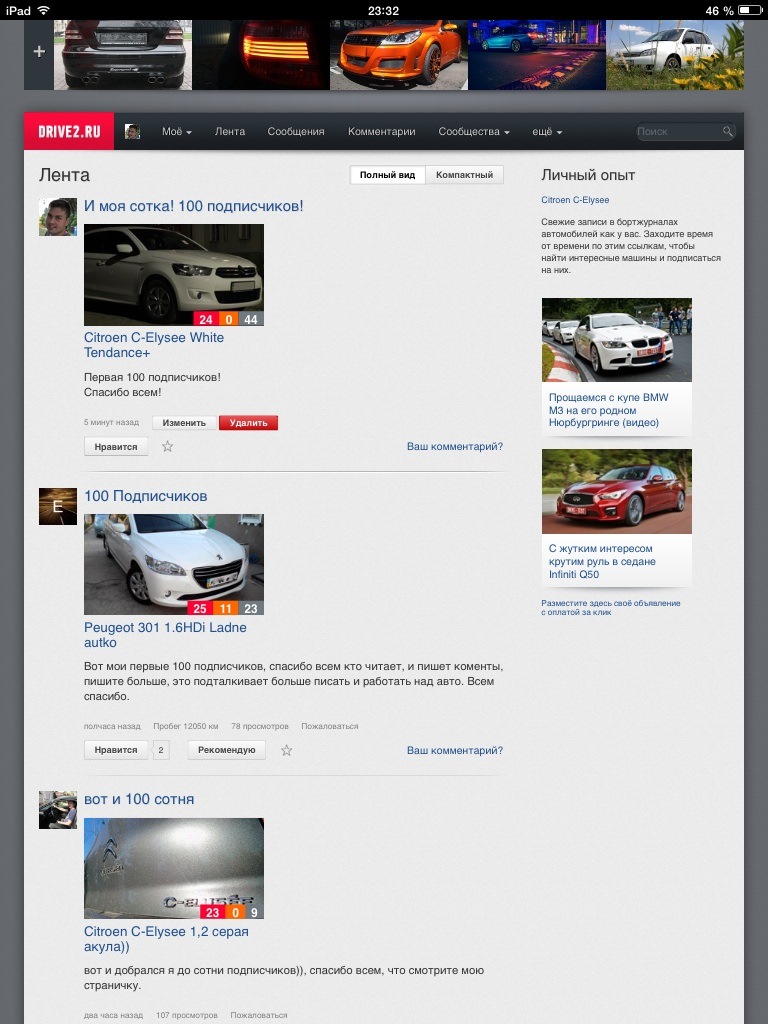Viewport: 768px width, 1024px height.
Task: Open grey C-Elysee badge photo
Action: pos(174,869)
